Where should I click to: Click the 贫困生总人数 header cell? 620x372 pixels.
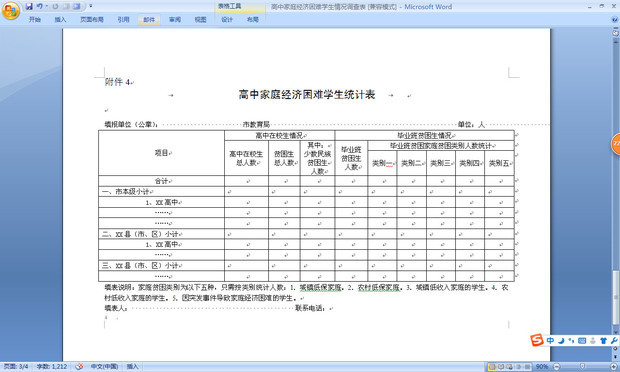tap(284, 158)
